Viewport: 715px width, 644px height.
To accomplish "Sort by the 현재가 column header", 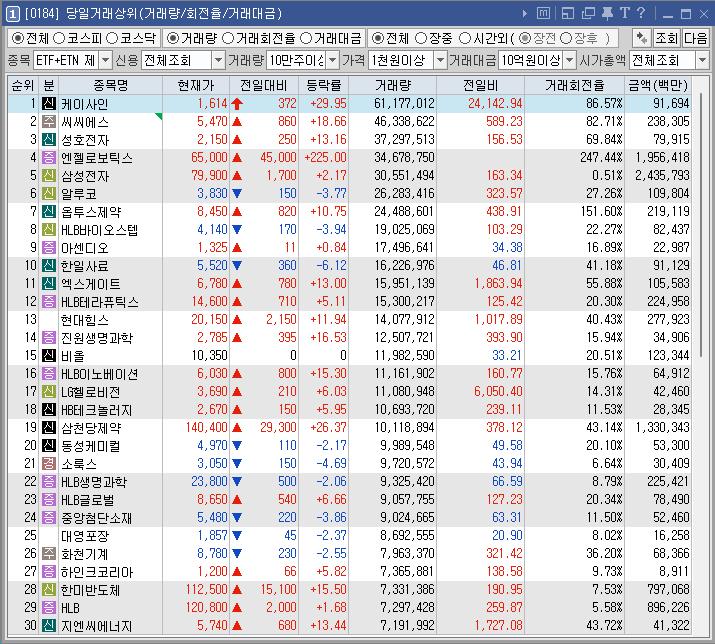I will pos(196,85).
